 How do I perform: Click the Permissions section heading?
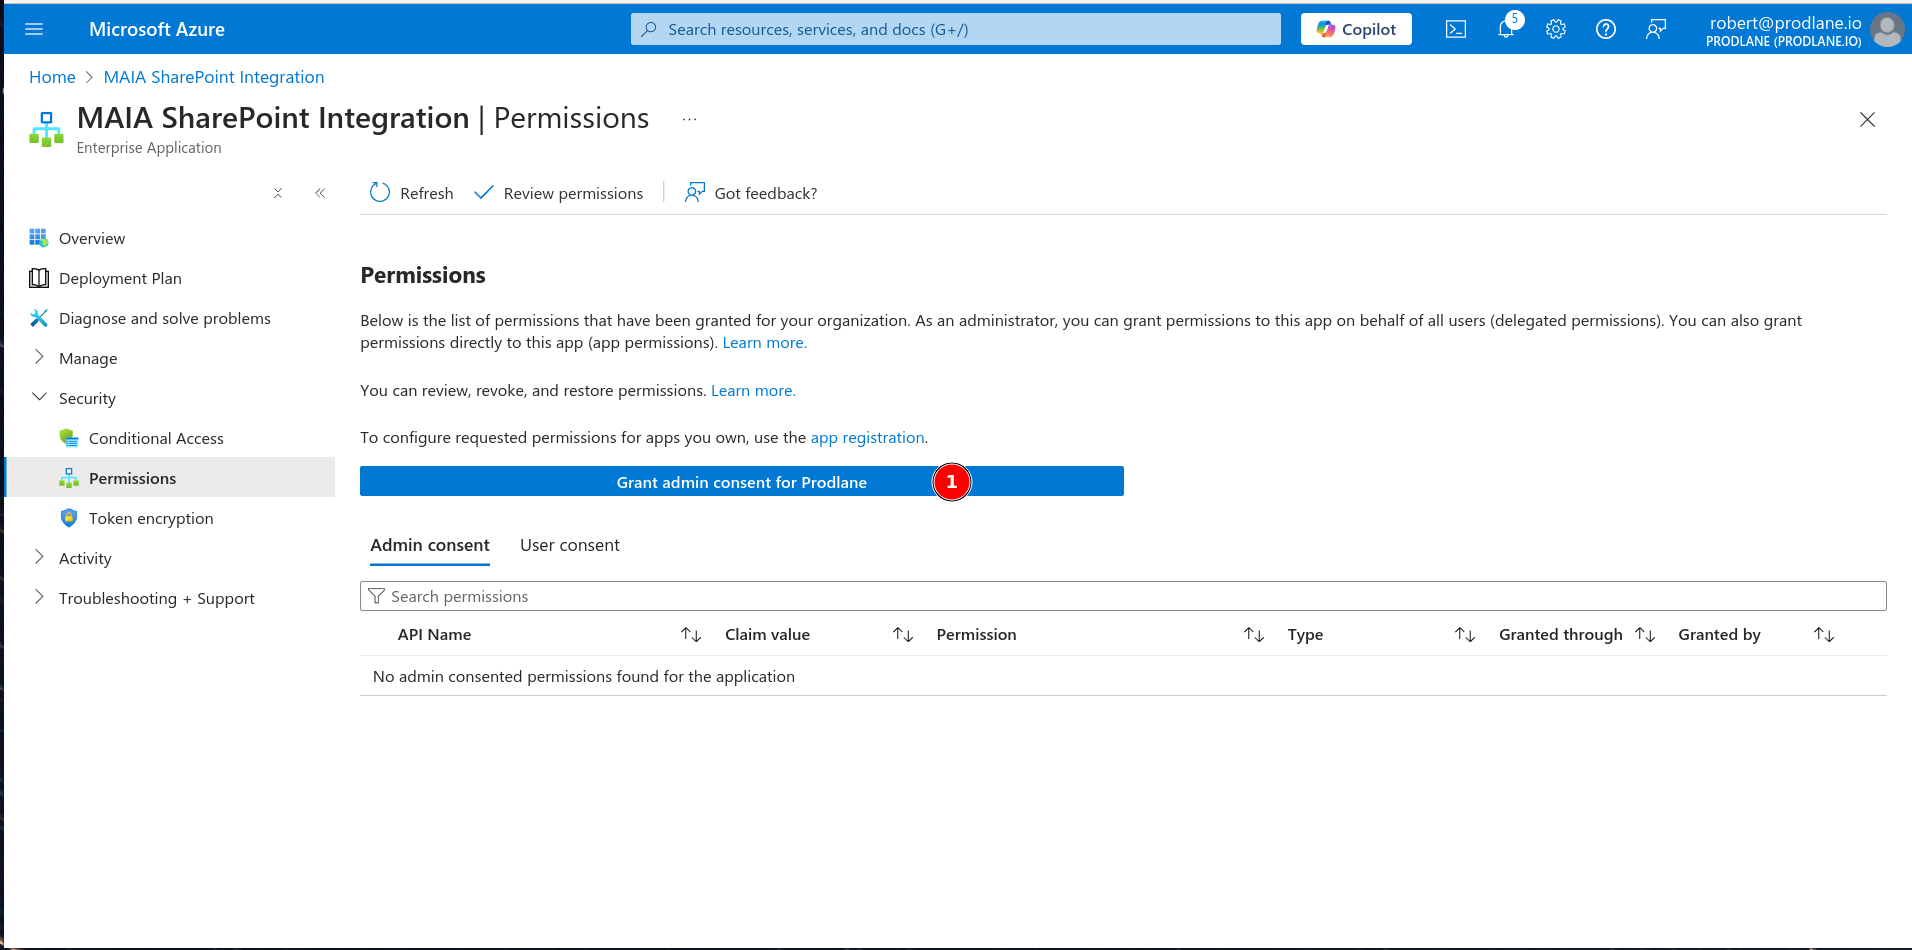[x=423, y=275]
